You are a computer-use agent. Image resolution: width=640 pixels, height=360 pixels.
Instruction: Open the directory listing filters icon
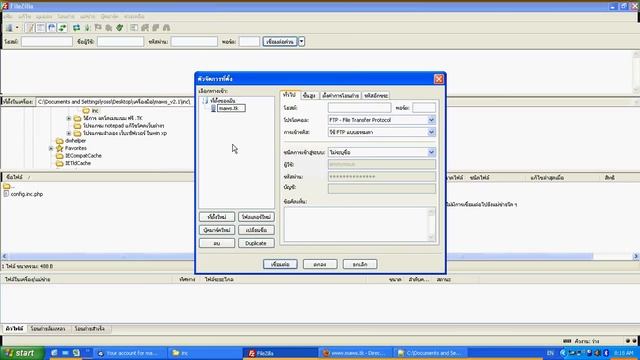[134, 28]
